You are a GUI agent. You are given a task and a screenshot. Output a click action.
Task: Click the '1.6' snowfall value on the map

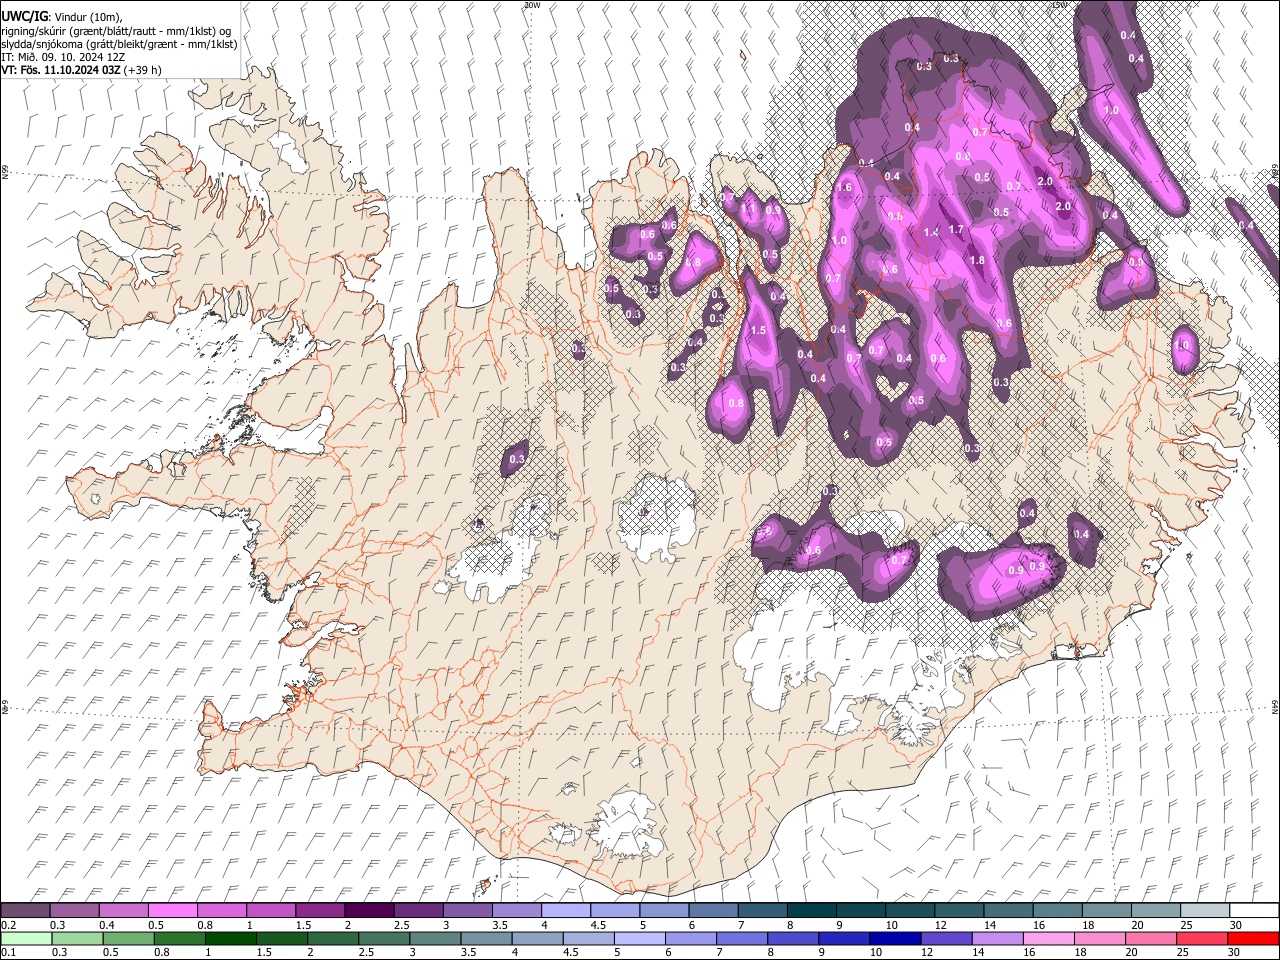tap(844, 187)
